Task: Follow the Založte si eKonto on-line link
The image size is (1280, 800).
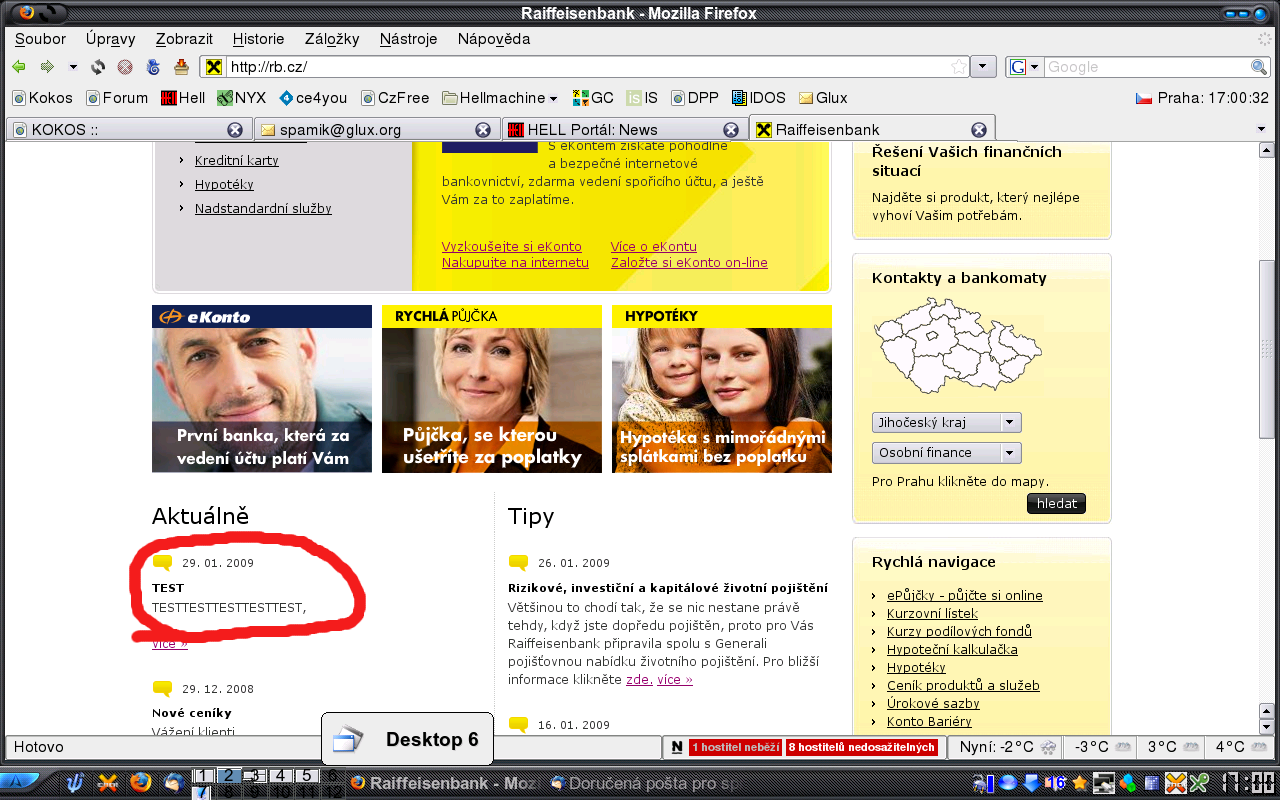Action: coord(689,262)
